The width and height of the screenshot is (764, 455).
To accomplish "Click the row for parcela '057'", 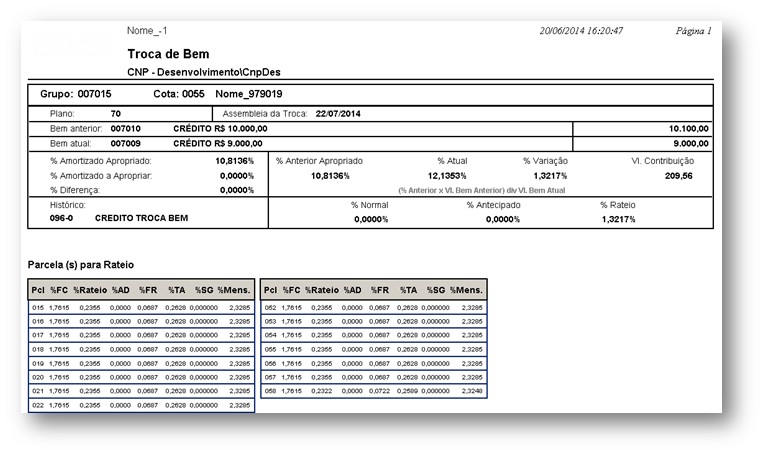I will coord(374,377).
